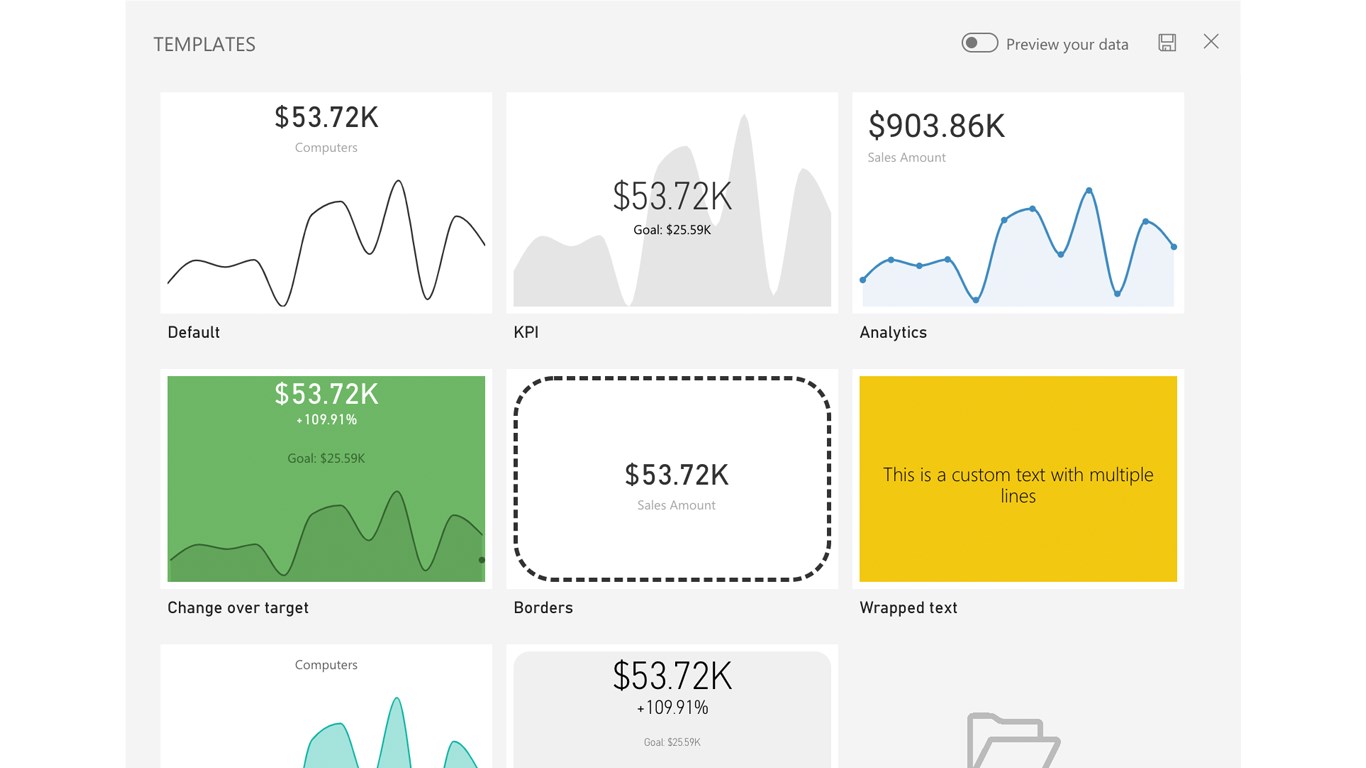Click the "Default" label
Image resolution: width=1366 pixels, height=768 pixels.
click(194, 332)
